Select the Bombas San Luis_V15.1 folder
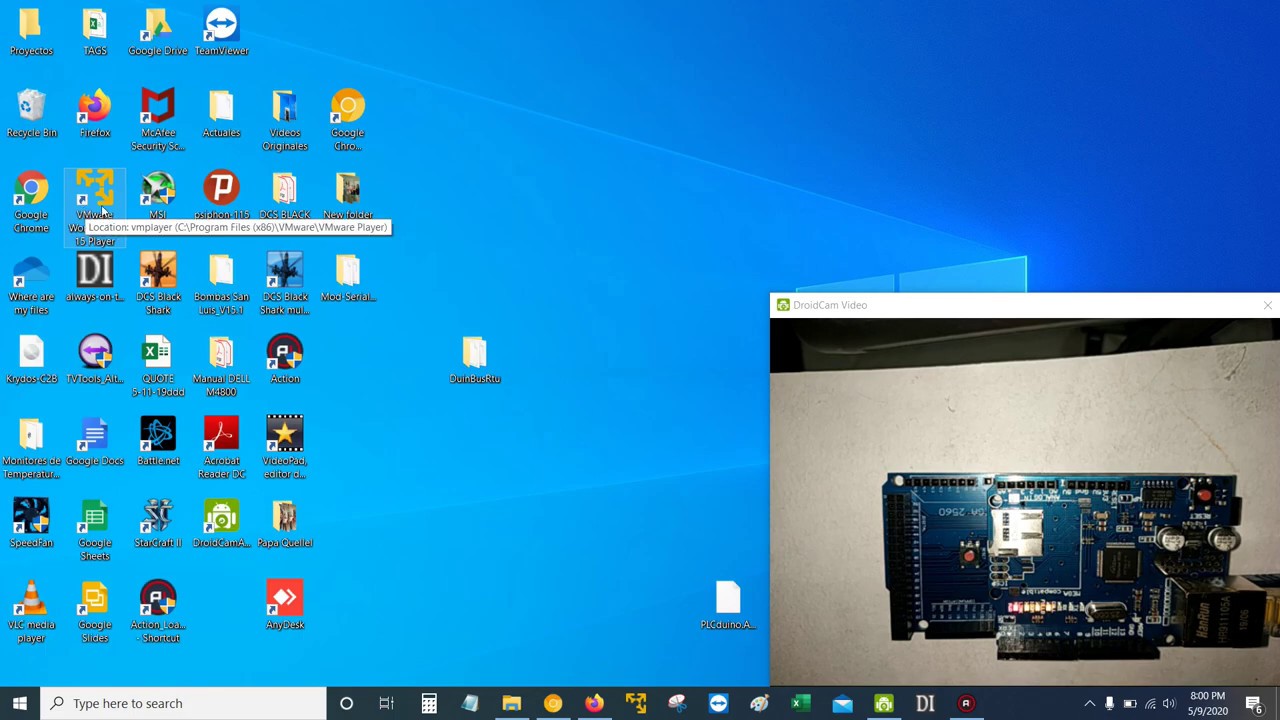Viewport: 1280px width, 720px height. [221, 284]
